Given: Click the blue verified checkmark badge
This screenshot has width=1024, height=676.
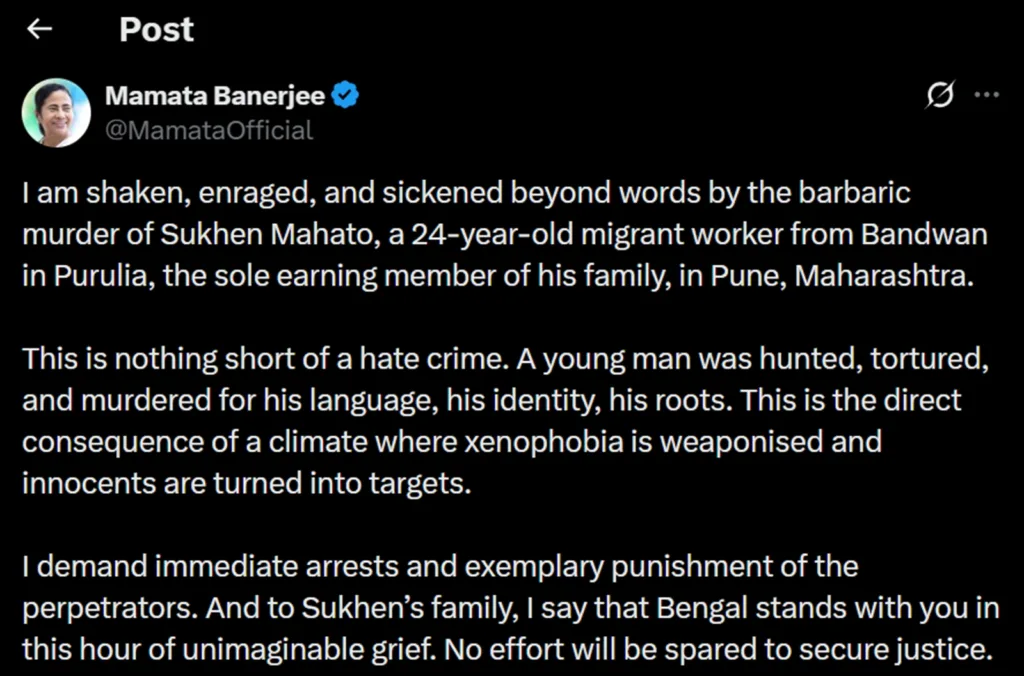Looking at the screenshot, I should point(346,96).
